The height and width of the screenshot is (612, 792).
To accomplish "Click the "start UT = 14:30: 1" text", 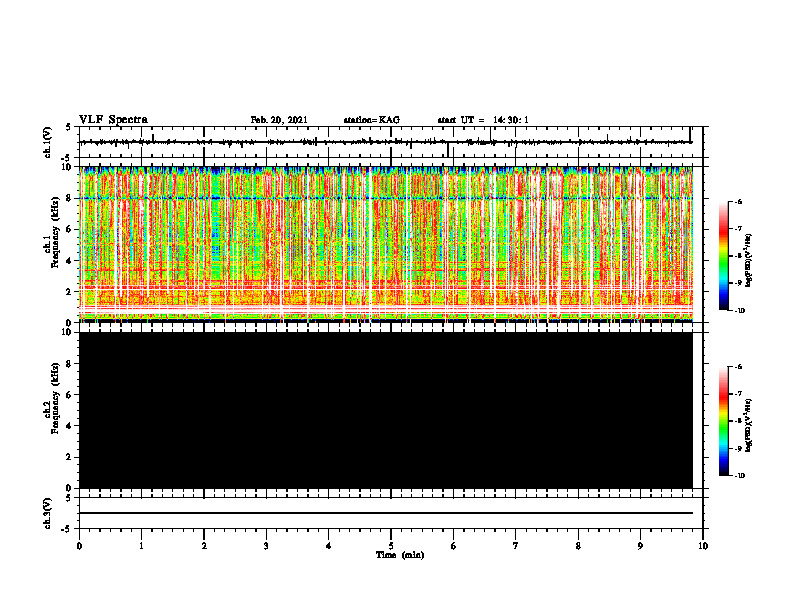I will (x=483, y=120).
